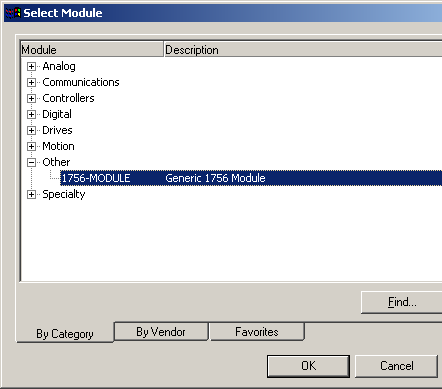Expand the Communications category
442x389 pixels.
pyautogui.click(x=31, y=82)
